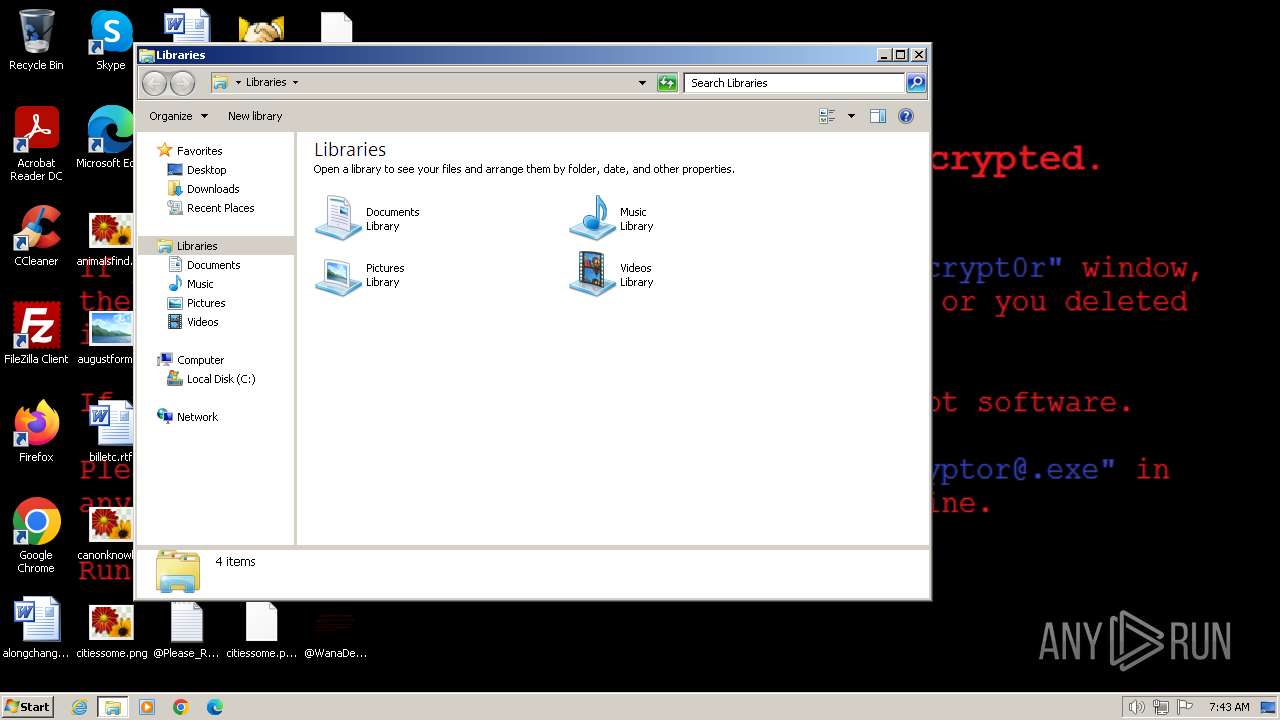Expand the Libraries breadcrumb arrow
Viewport: 1280px width, 720px height.
click(x=295, y=83)
